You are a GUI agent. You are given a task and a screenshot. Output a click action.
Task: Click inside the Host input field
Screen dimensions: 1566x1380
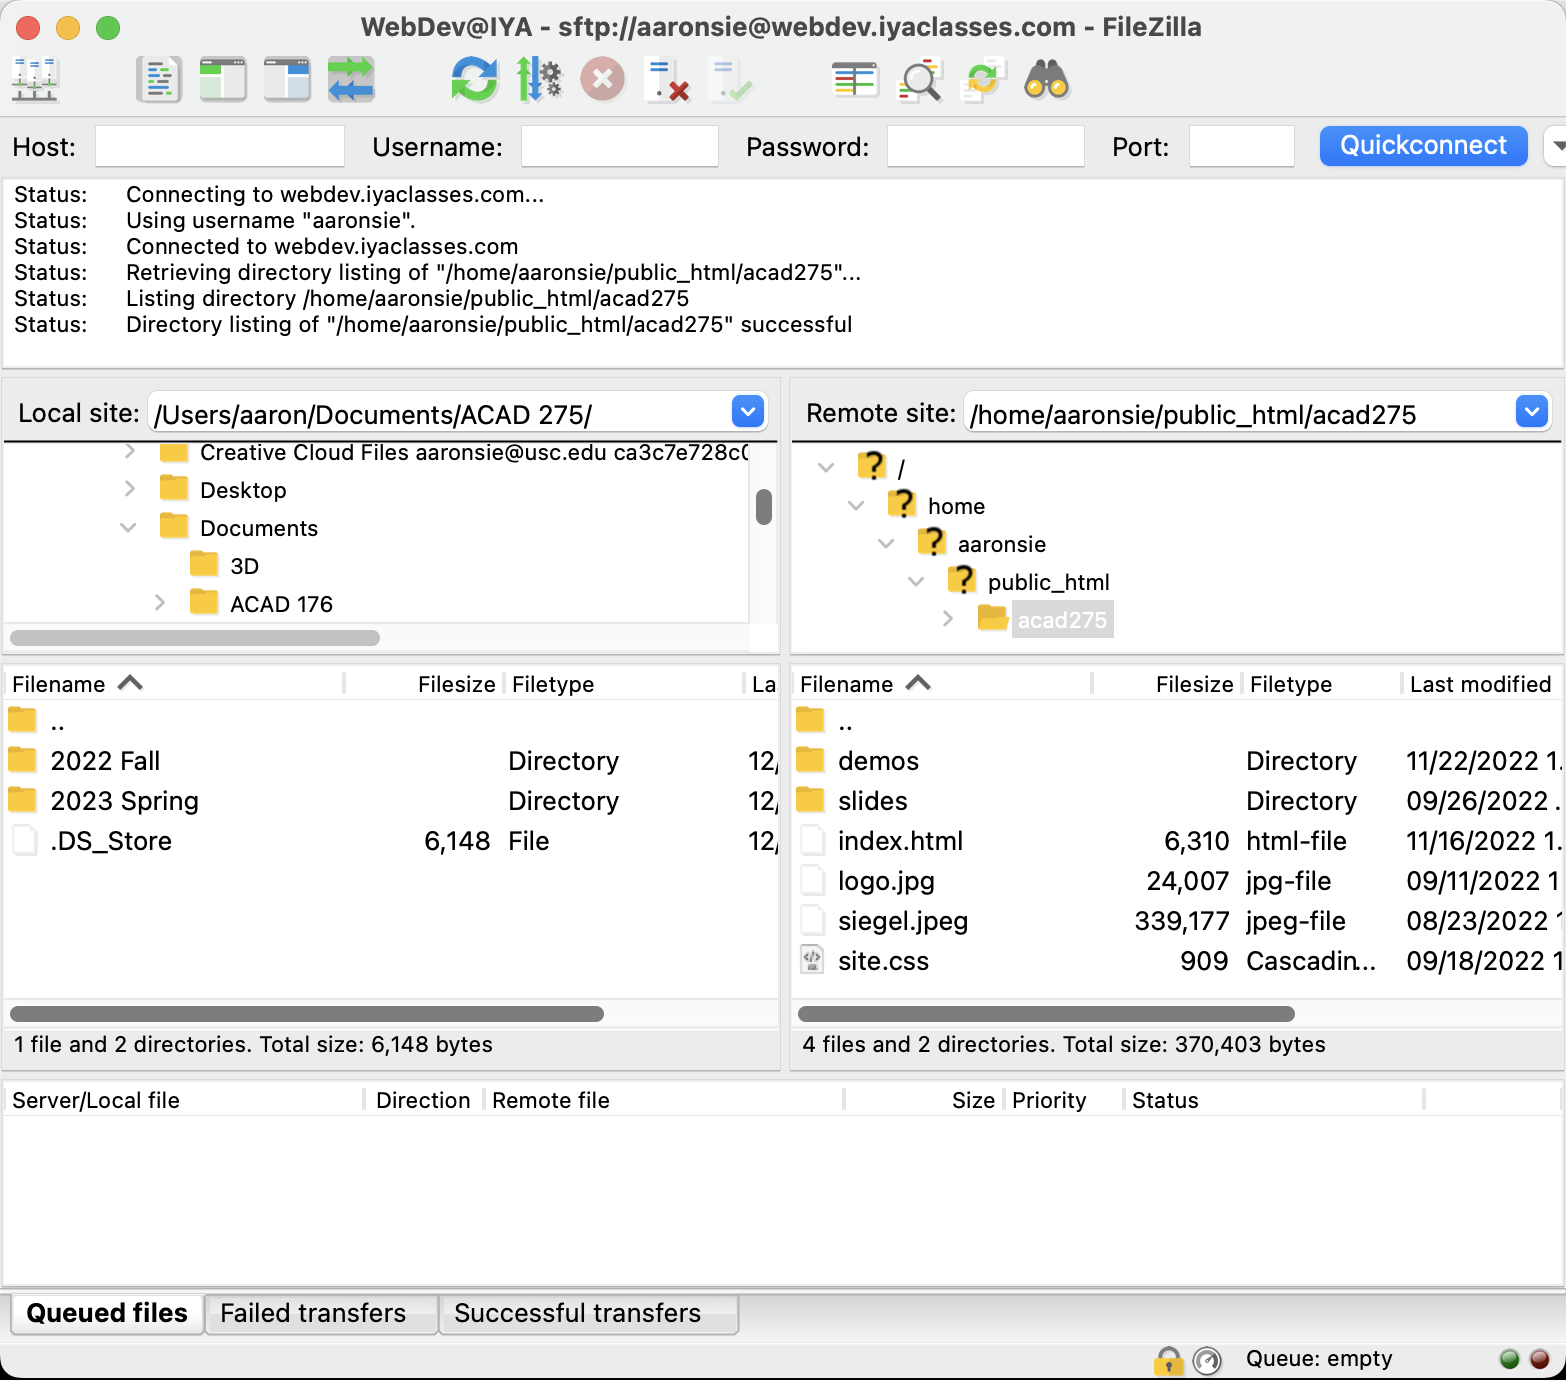219,146
